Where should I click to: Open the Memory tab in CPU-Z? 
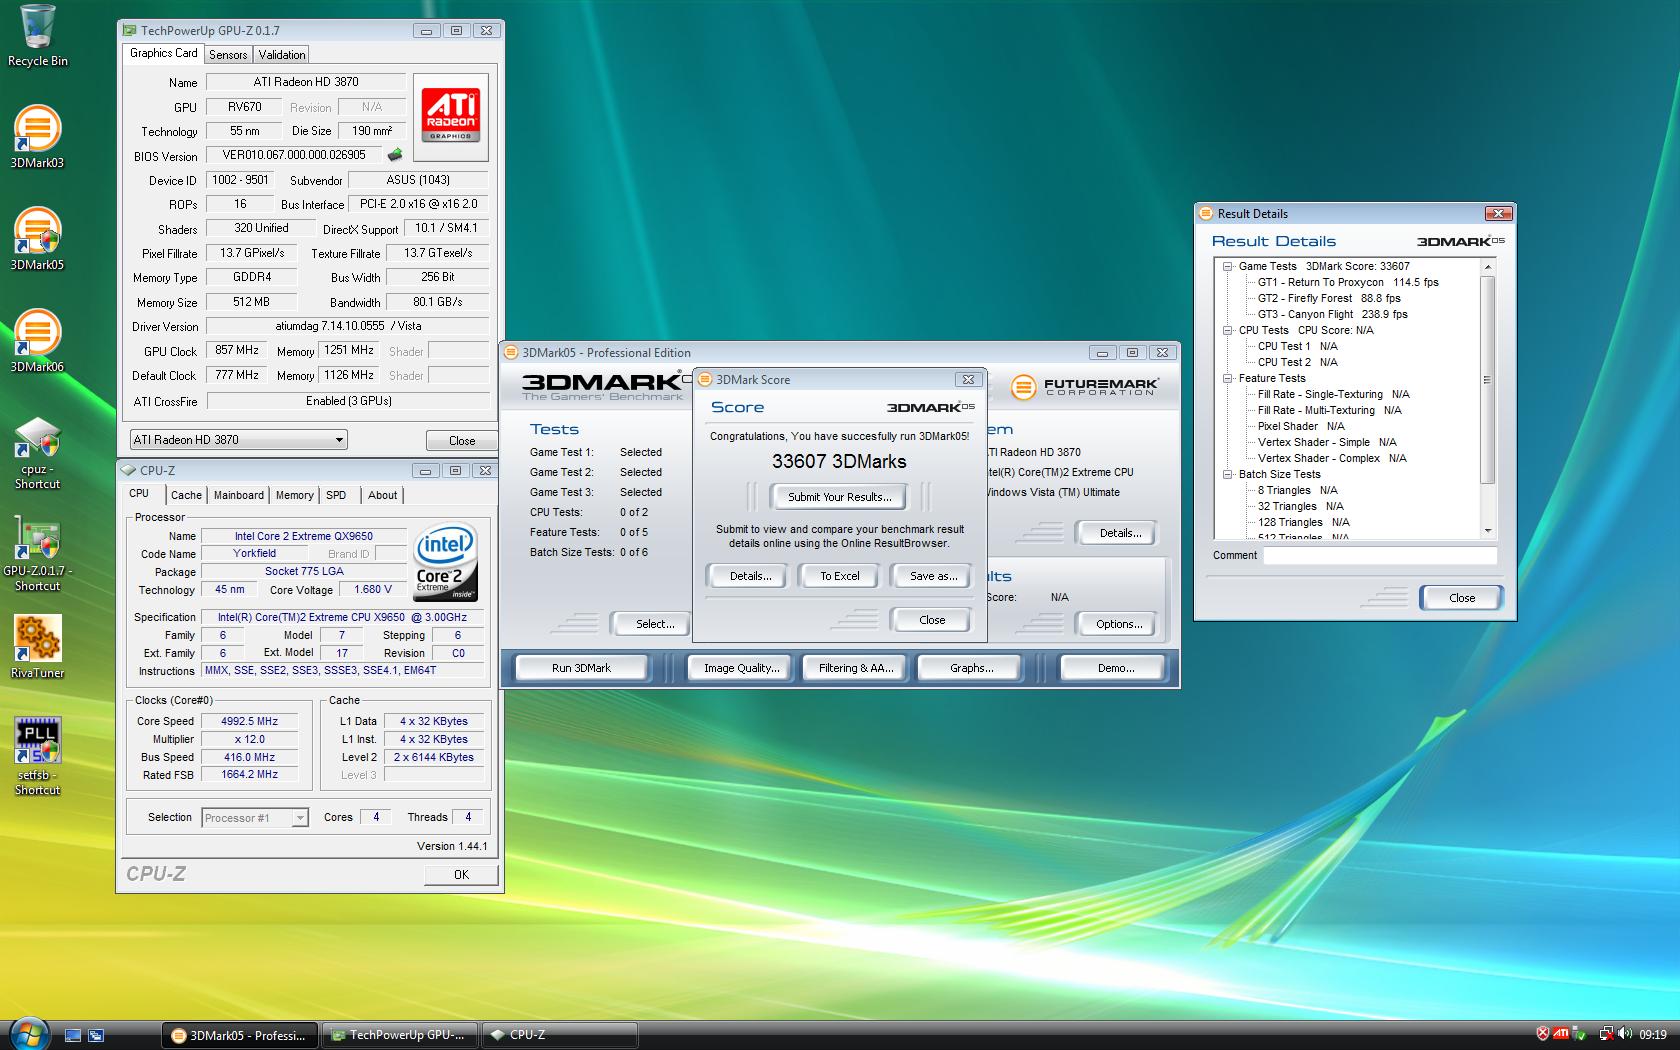(294, 495)
